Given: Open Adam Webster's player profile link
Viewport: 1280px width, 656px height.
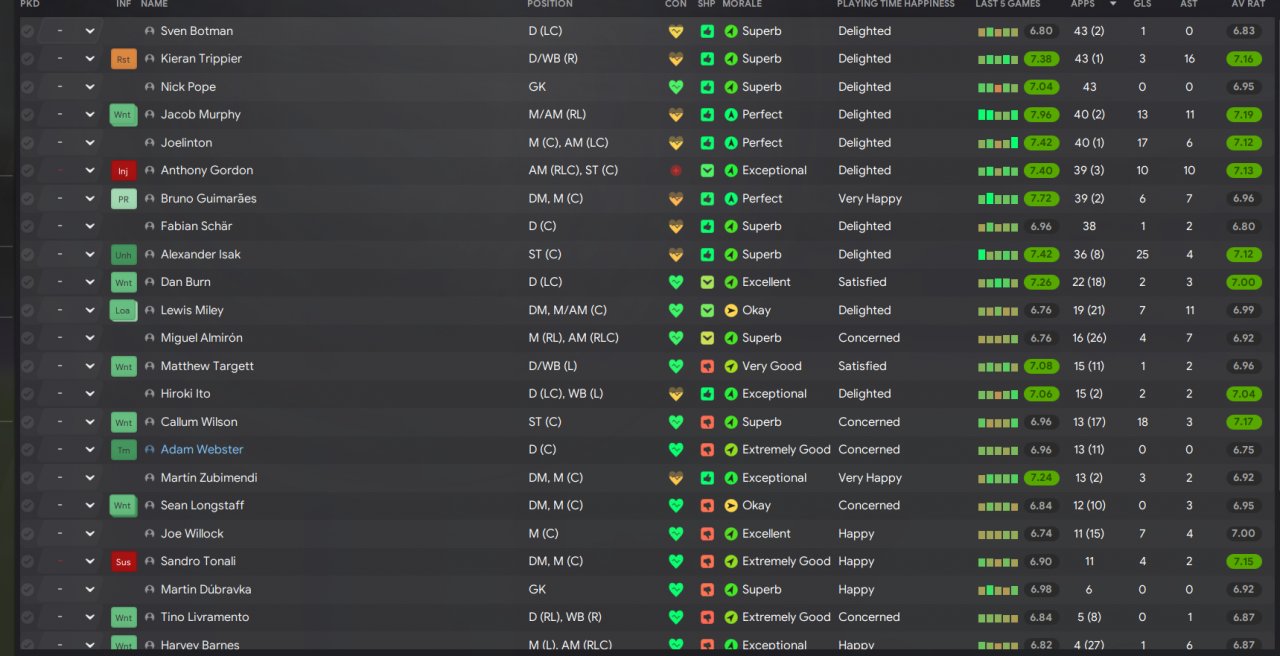Looking at the screenshot, I should pos(202,450).
